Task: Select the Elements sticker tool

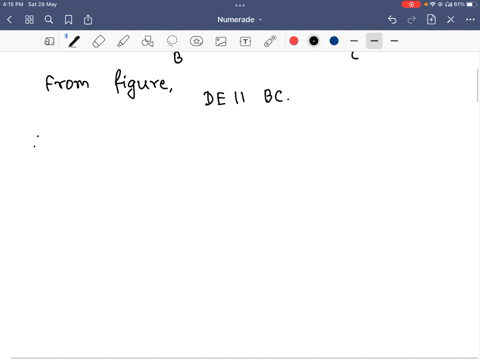Action: [196, 41]
